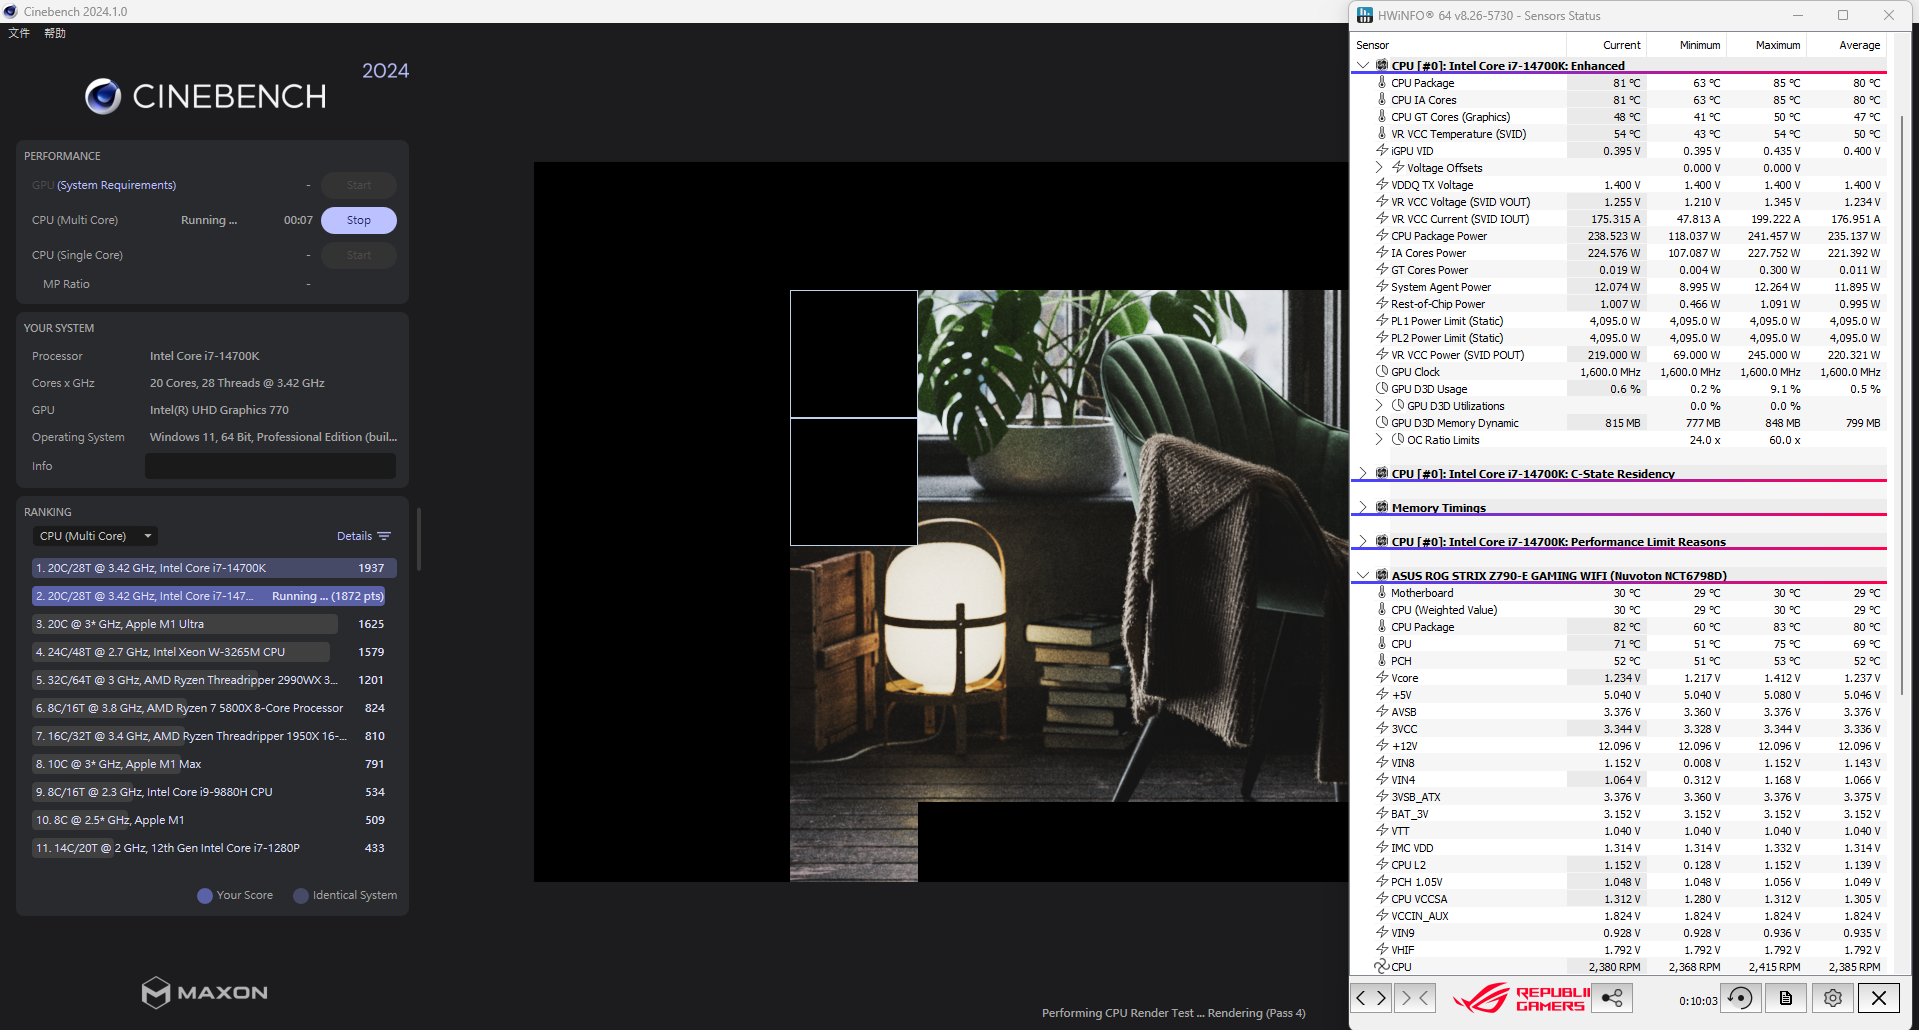Select the 8C Apple M1 ranking row
1919x1030 pixels.
[x=214, y=820]
